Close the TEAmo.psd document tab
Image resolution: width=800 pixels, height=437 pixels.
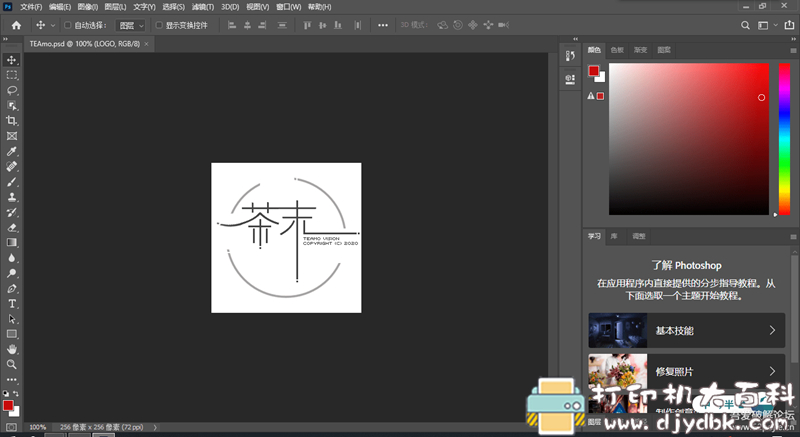(146, 44)
